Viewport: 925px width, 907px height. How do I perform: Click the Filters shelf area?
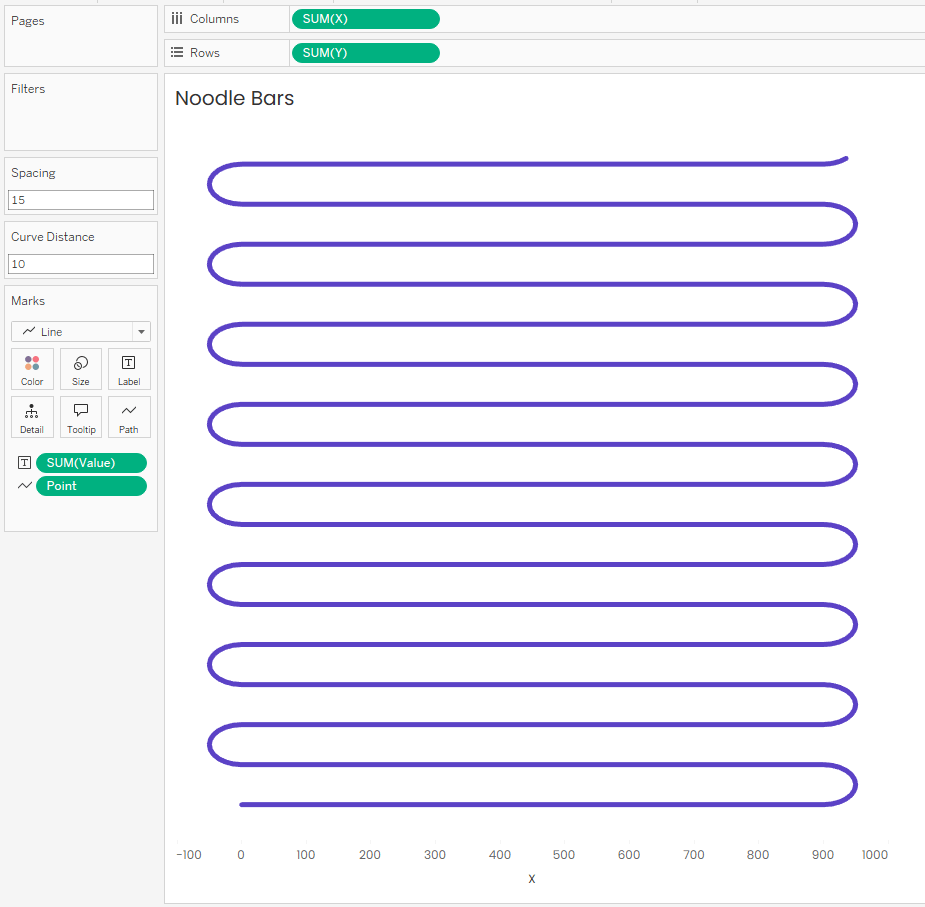80,110
